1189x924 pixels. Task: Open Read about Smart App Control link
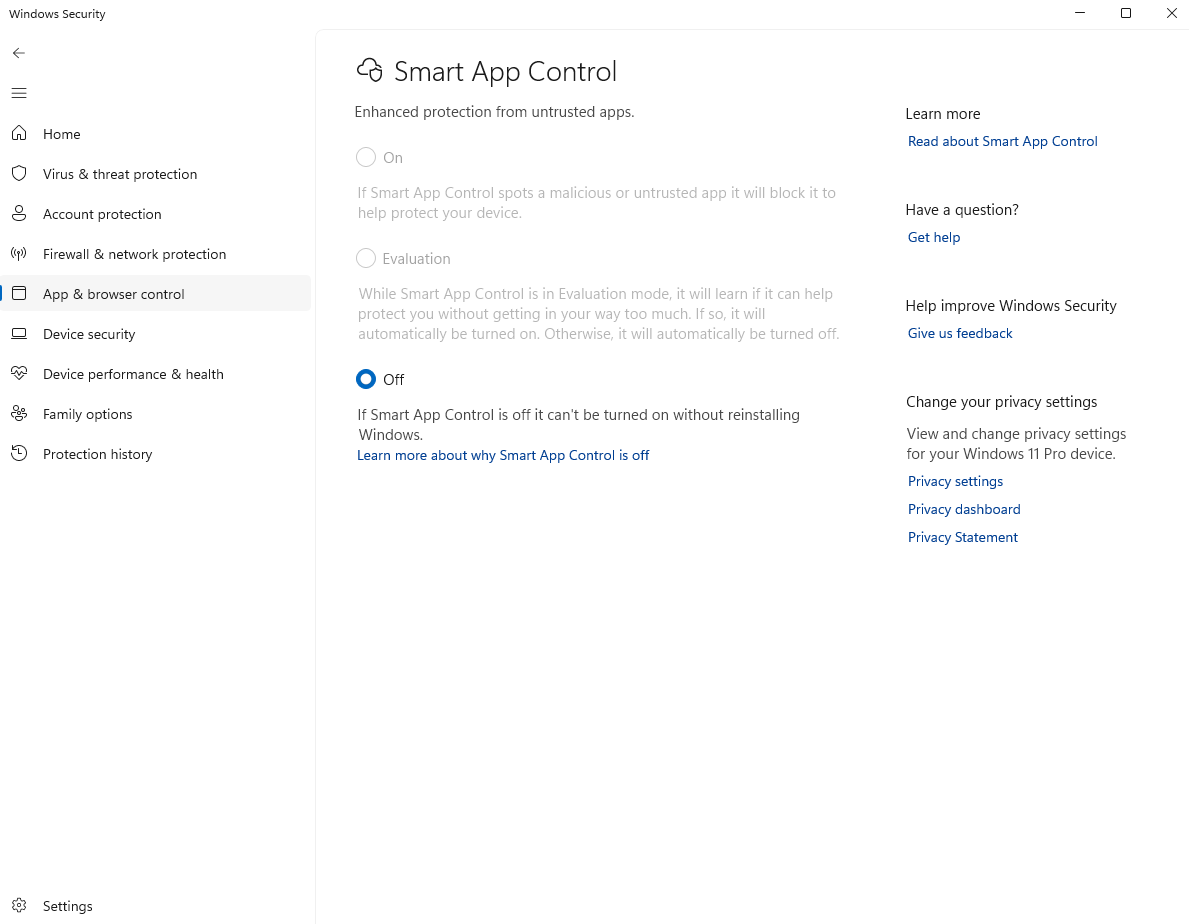[1002, 141]
